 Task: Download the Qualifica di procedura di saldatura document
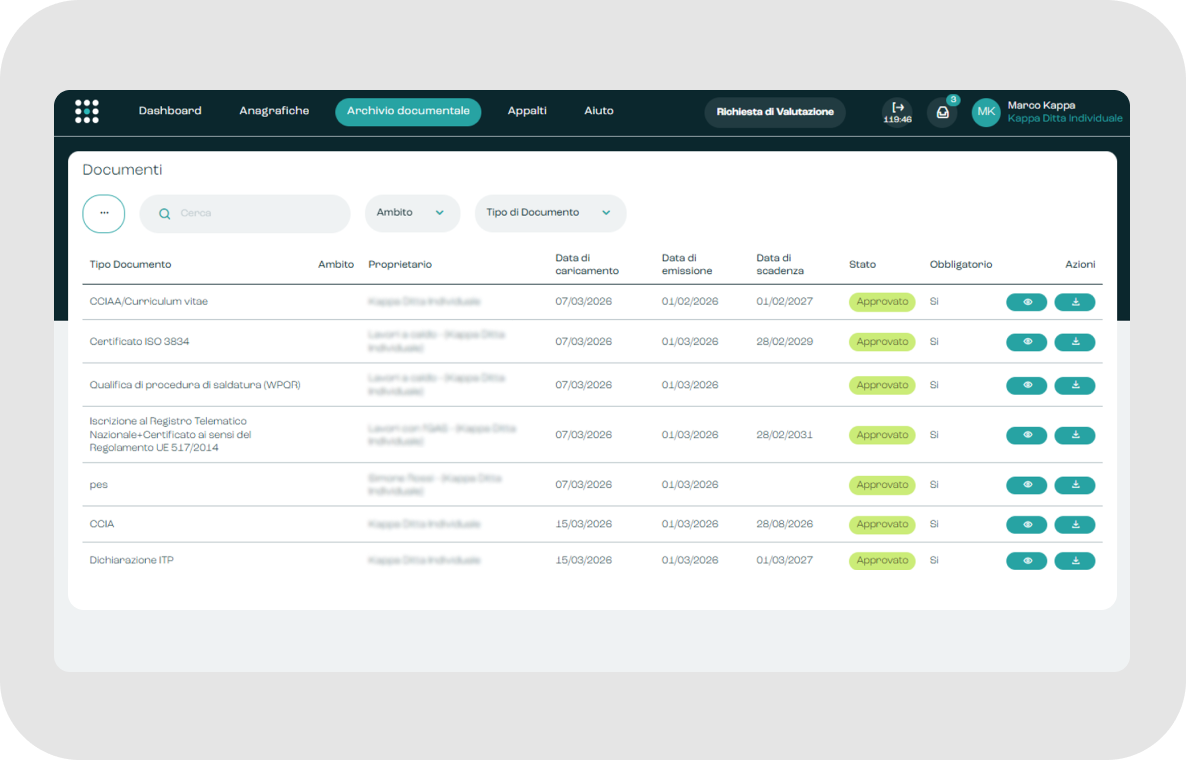tap(1075, 386)
